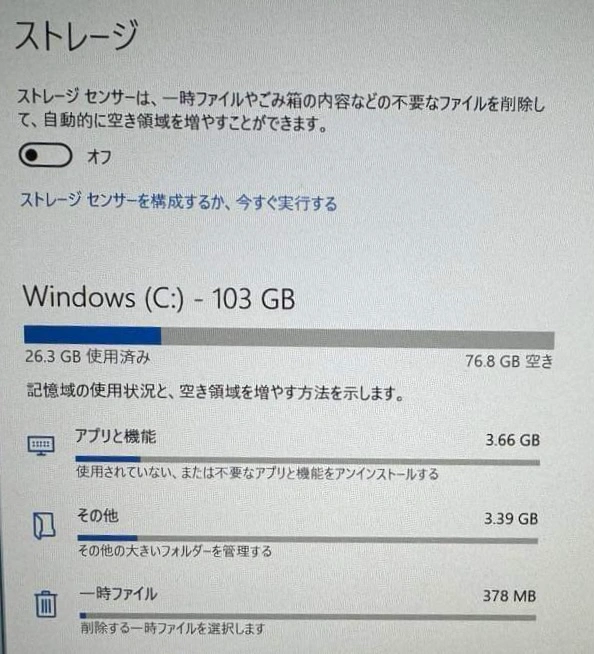The image size is (594, 654).
Task: Click the その他 folder icon
Action: tap(44, 526)
